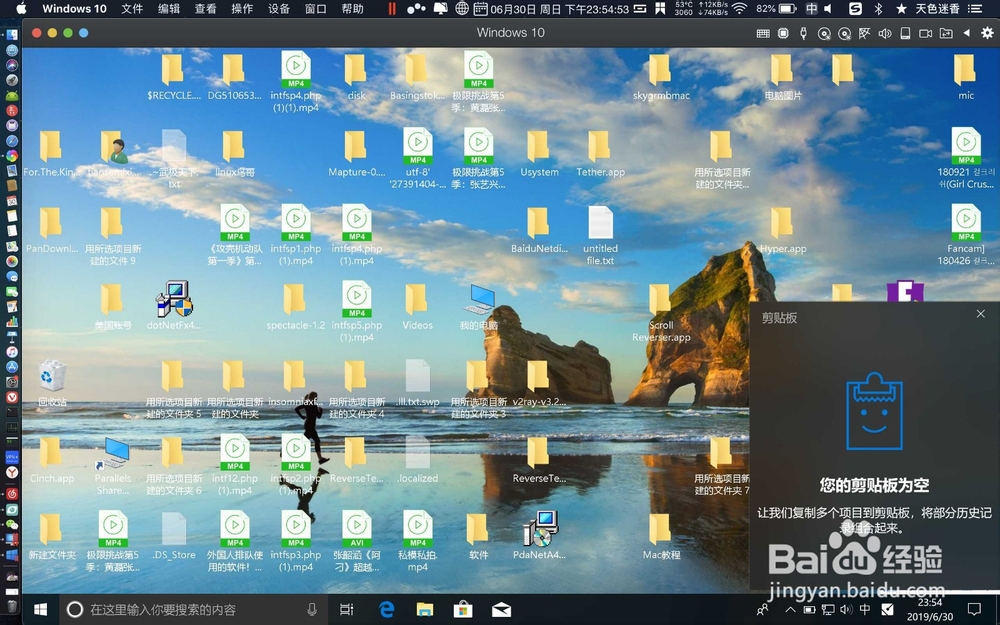This screenshot has height=625, width=1000.
Task: Open the 查看 menu
Action: [205, 9]
